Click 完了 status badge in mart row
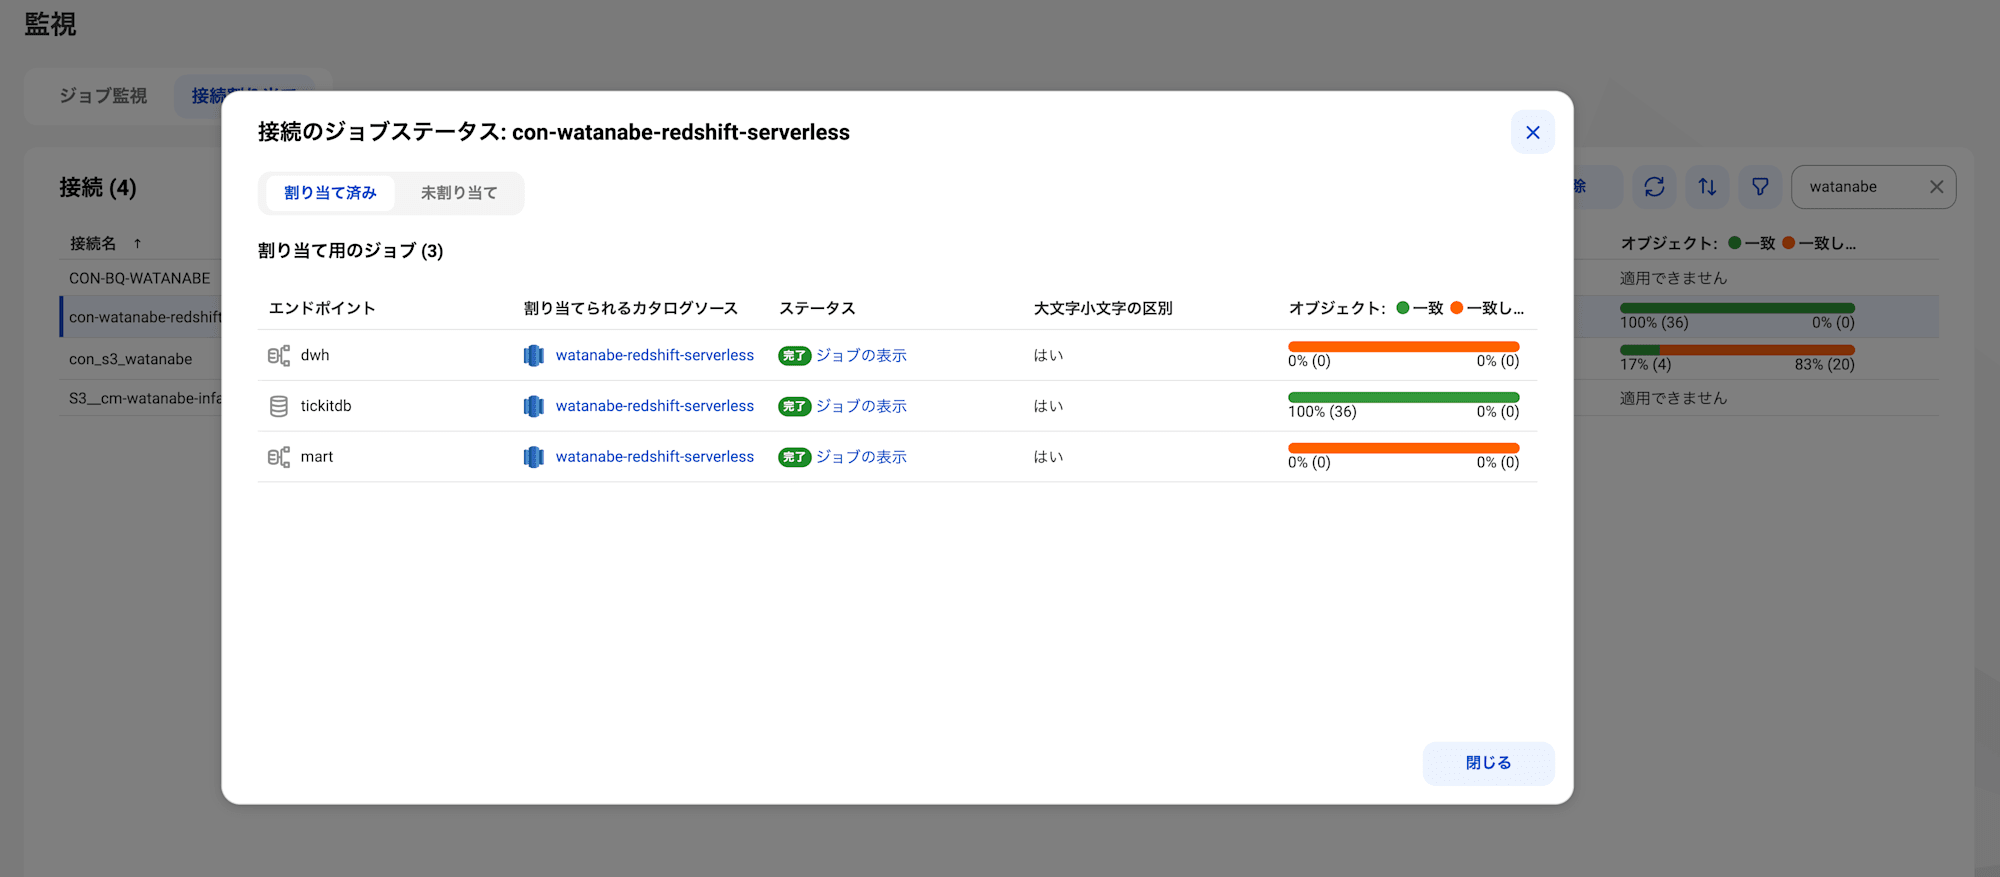The height and width of the screenshot is (877, 2000). tap(794, 457)
